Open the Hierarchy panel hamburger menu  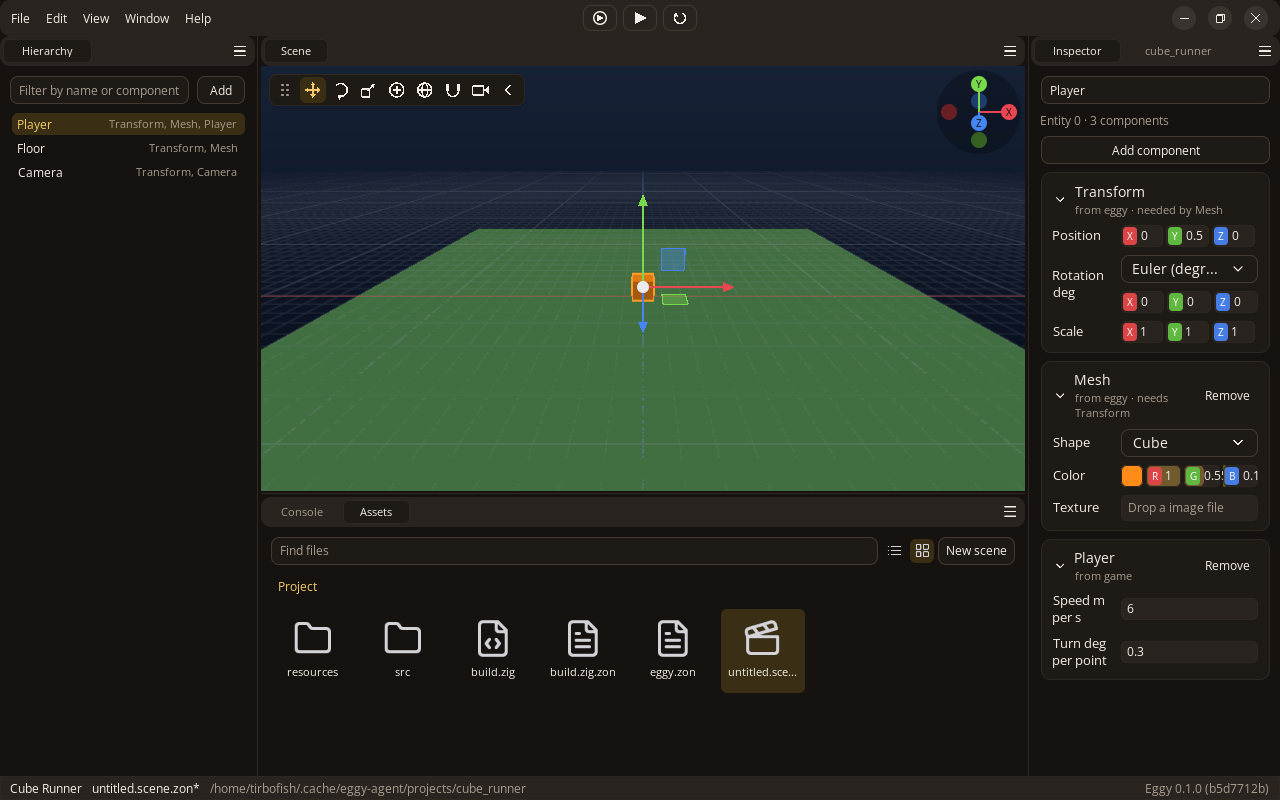pyautogui.click(x=239, y=51)
